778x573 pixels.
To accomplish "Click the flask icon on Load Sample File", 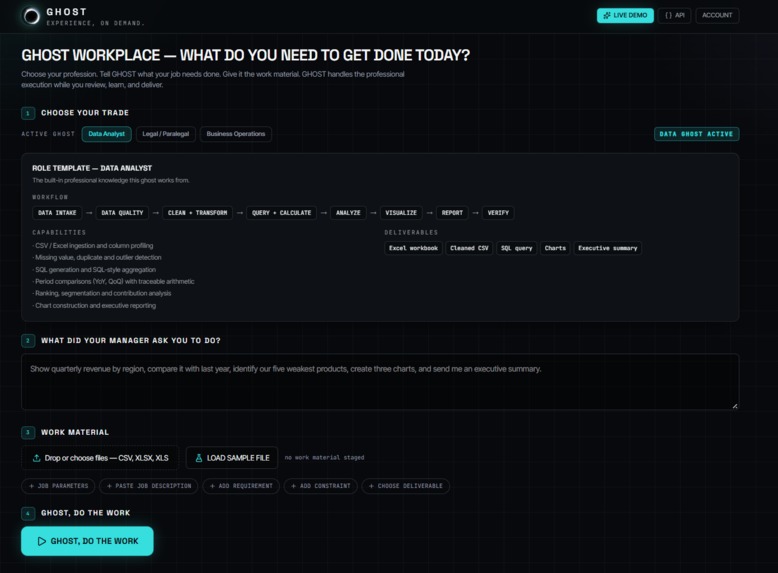I will [198, 458].
